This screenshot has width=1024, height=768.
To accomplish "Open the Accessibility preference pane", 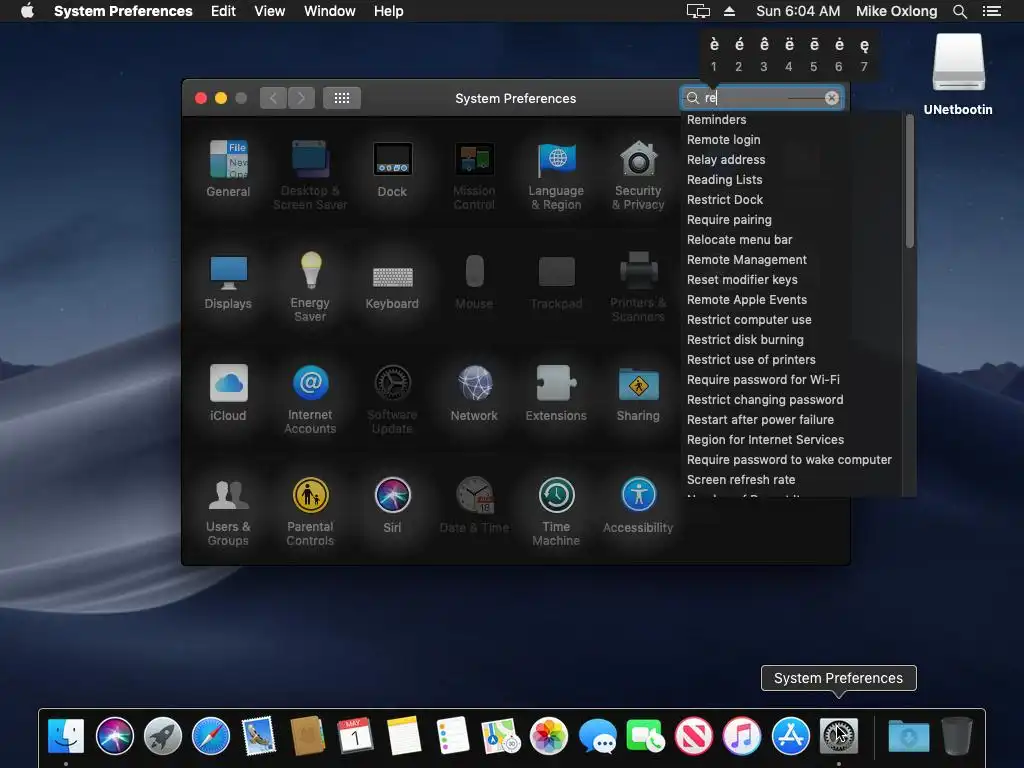I will (638, 505).
